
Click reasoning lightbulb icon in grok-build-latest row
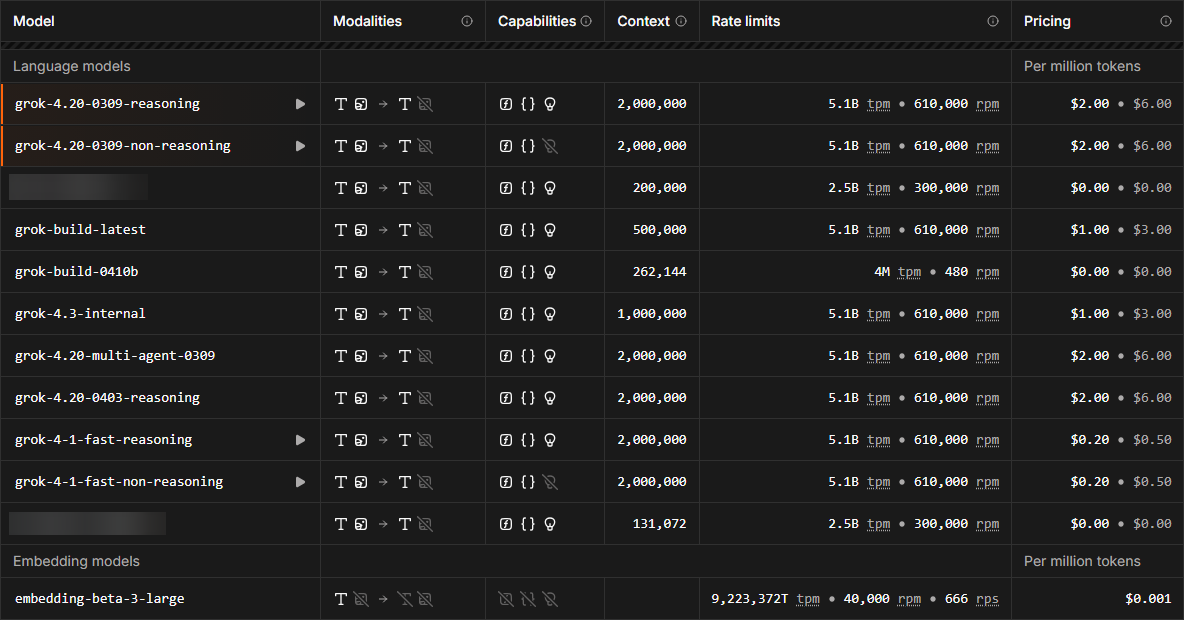pos(550,230)
